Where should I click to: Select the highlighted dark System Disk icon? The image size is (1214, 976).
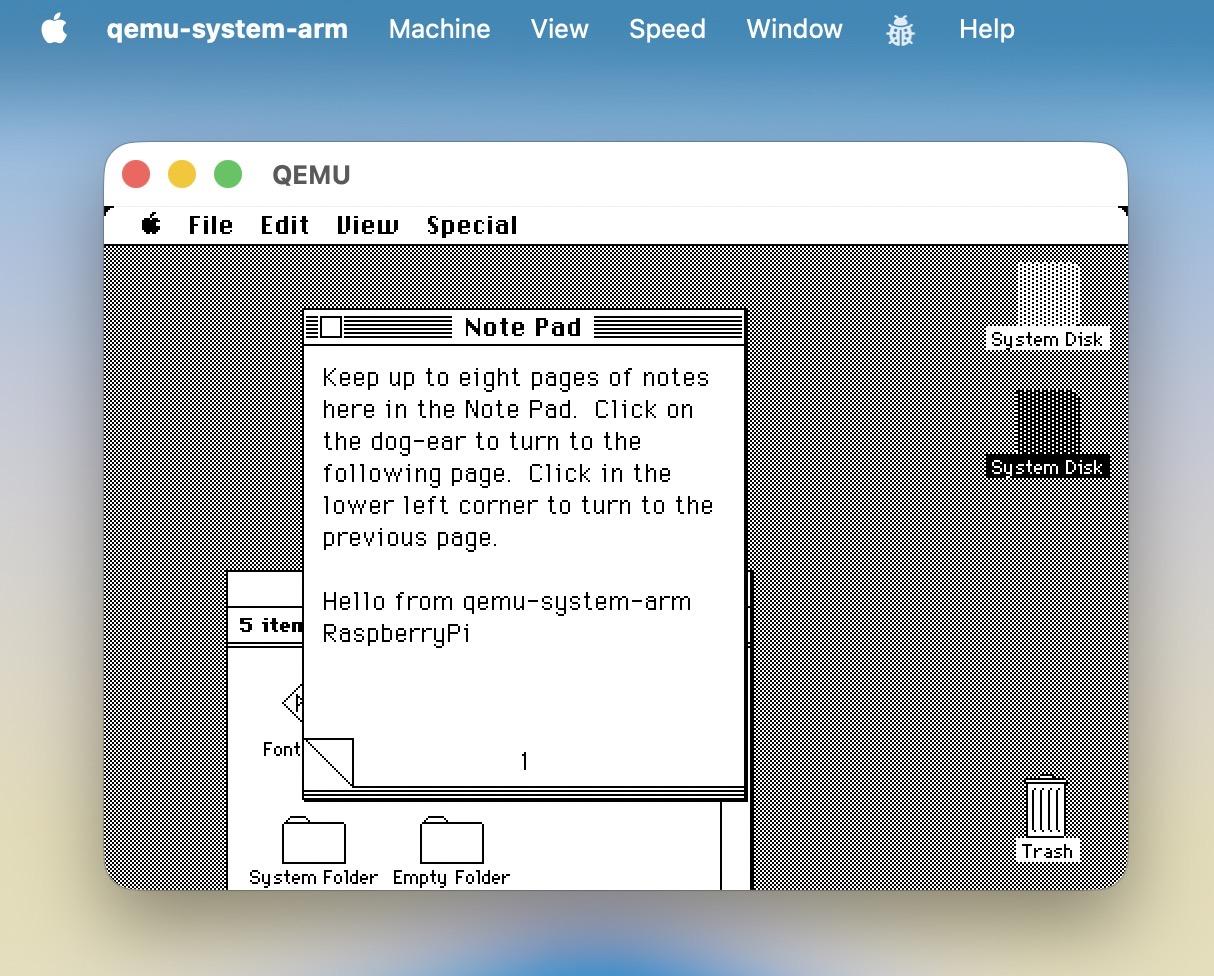coord(1048,421)
